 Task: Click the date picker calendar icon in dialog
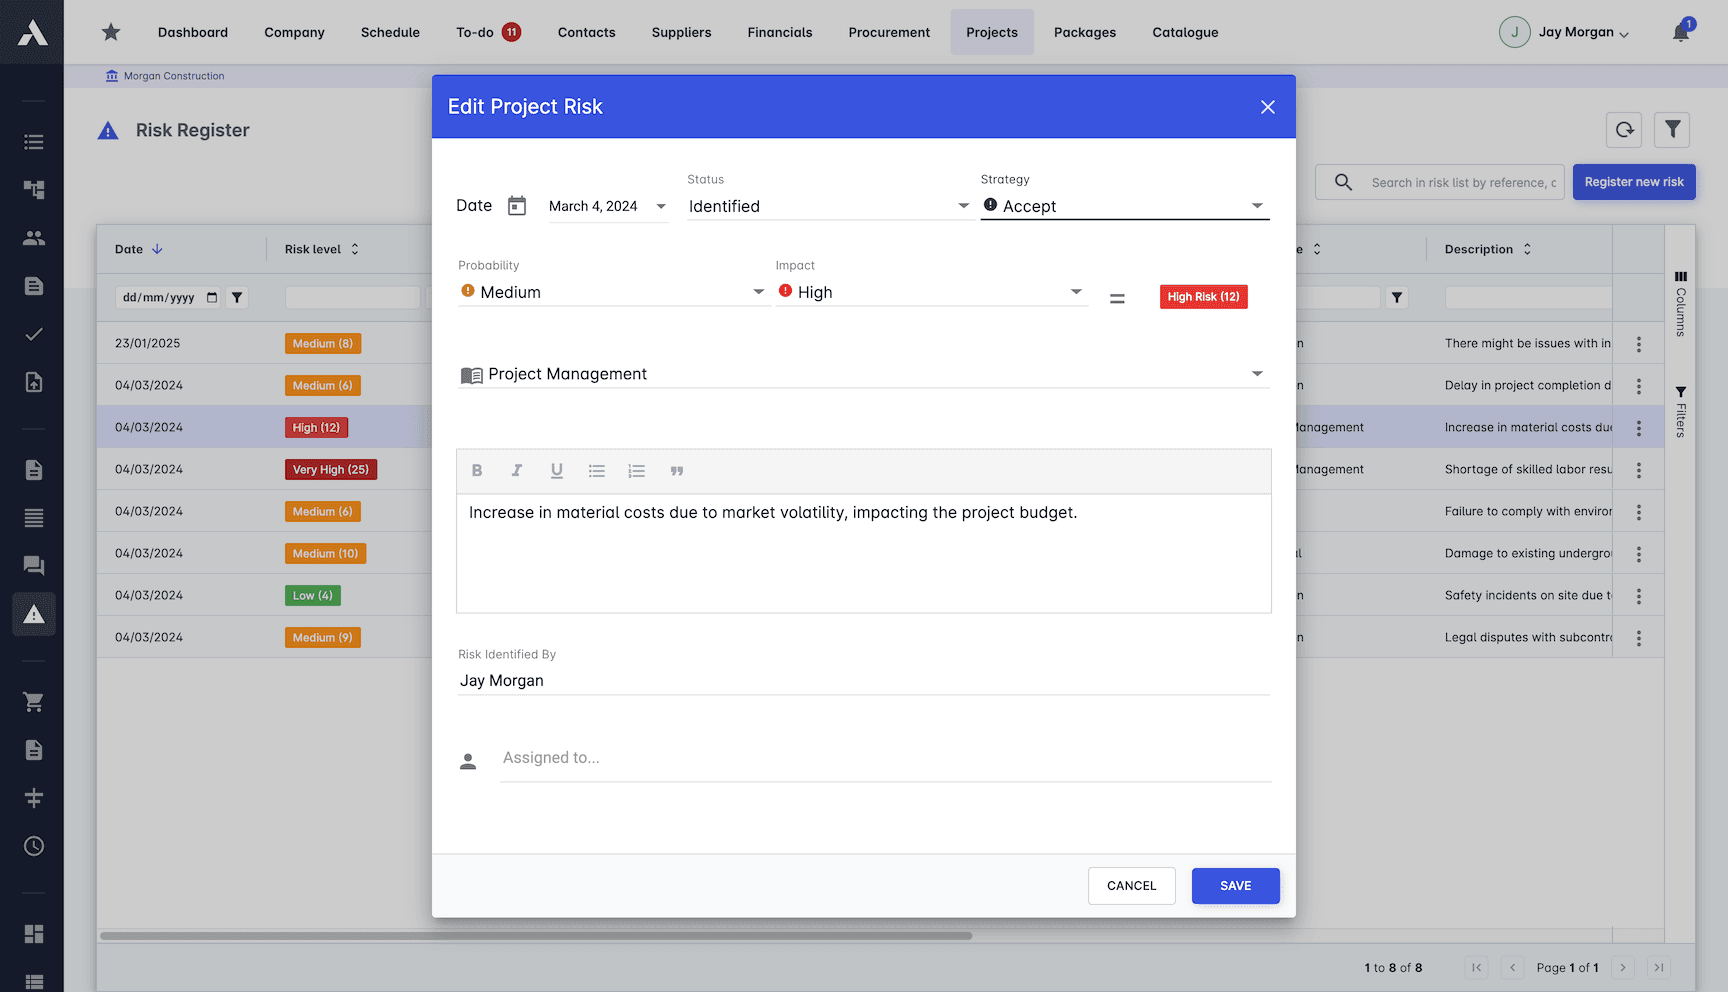pos(517,204)
